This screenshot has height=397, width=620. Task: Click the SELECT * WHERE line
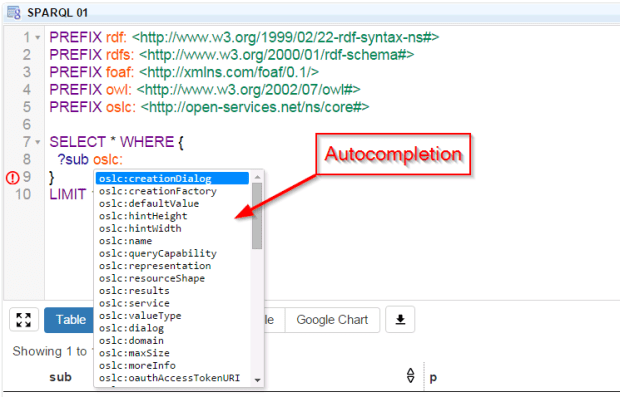(116, 142)
